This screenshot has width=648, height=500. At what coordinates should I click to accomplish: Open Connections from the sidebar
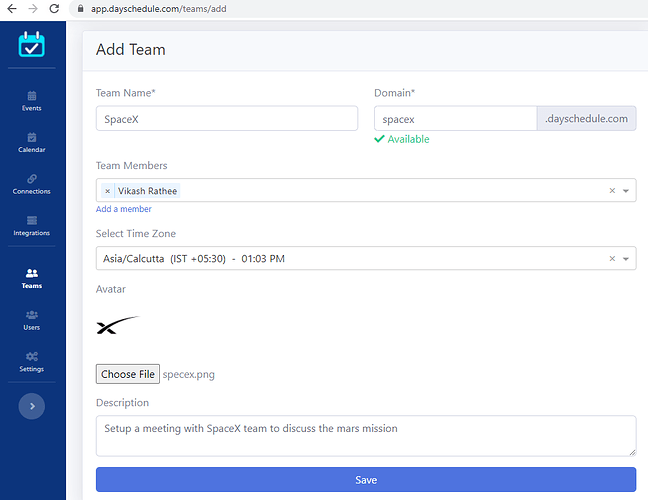32,184
